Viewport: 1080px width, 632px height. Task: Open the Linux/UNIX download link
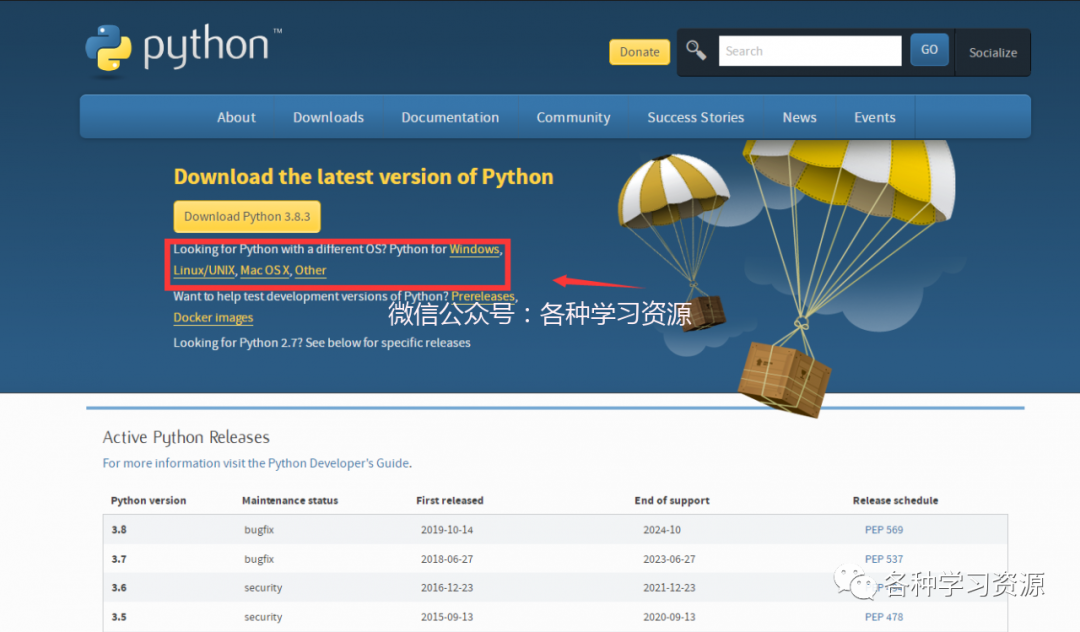[204, 271]
